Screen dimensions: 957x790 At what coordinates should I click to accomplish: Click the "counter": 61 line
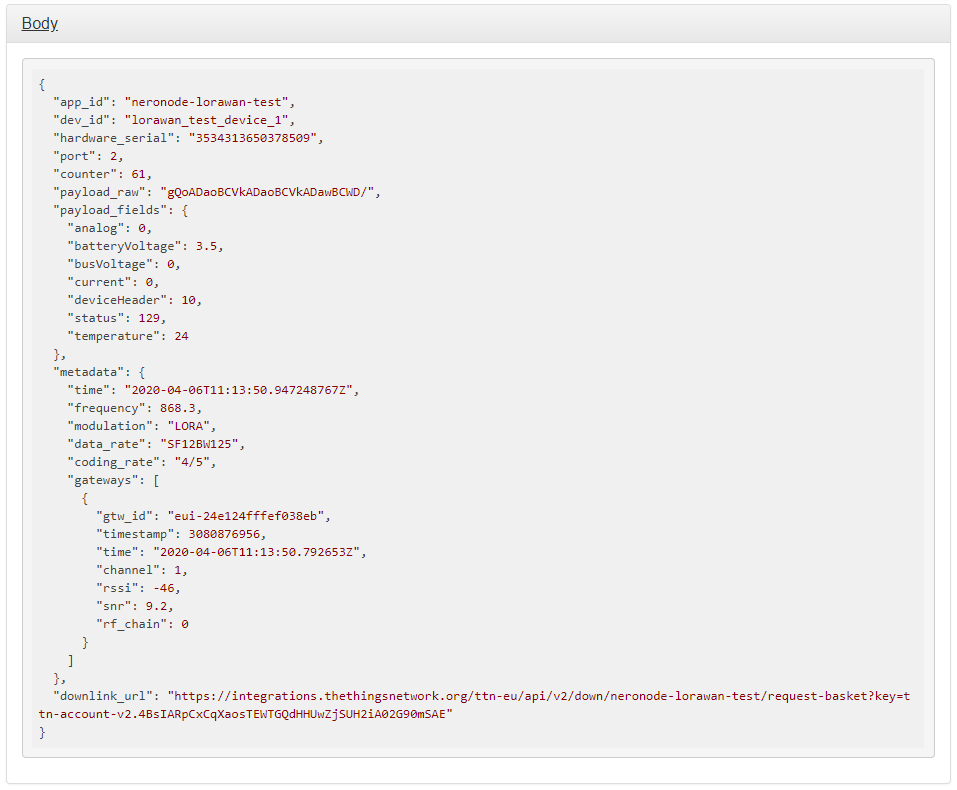click(x=102, y=174)
